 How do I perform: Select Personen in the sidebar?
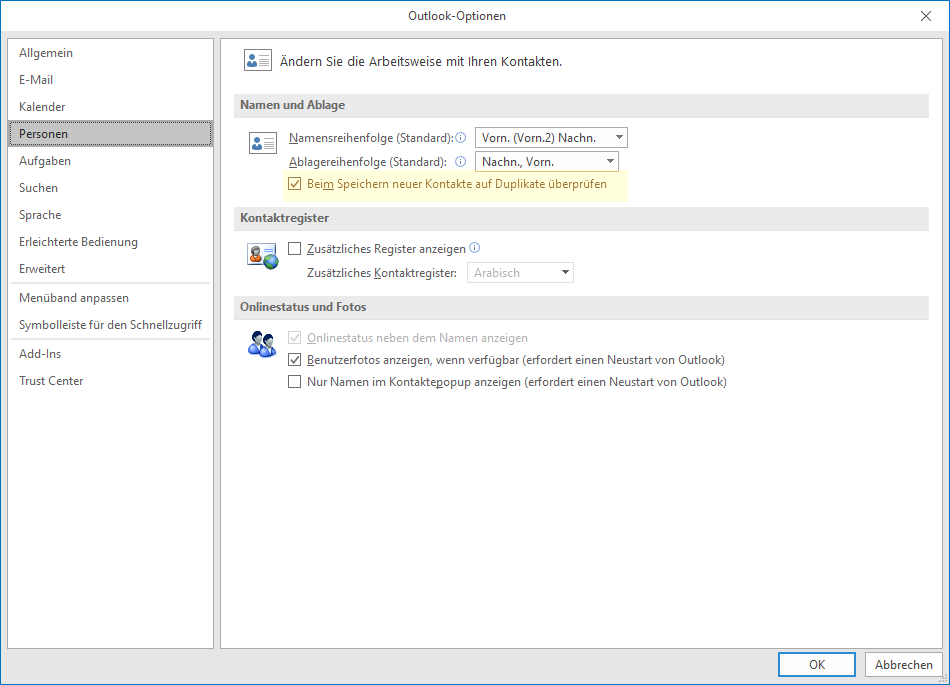point(110,134)
